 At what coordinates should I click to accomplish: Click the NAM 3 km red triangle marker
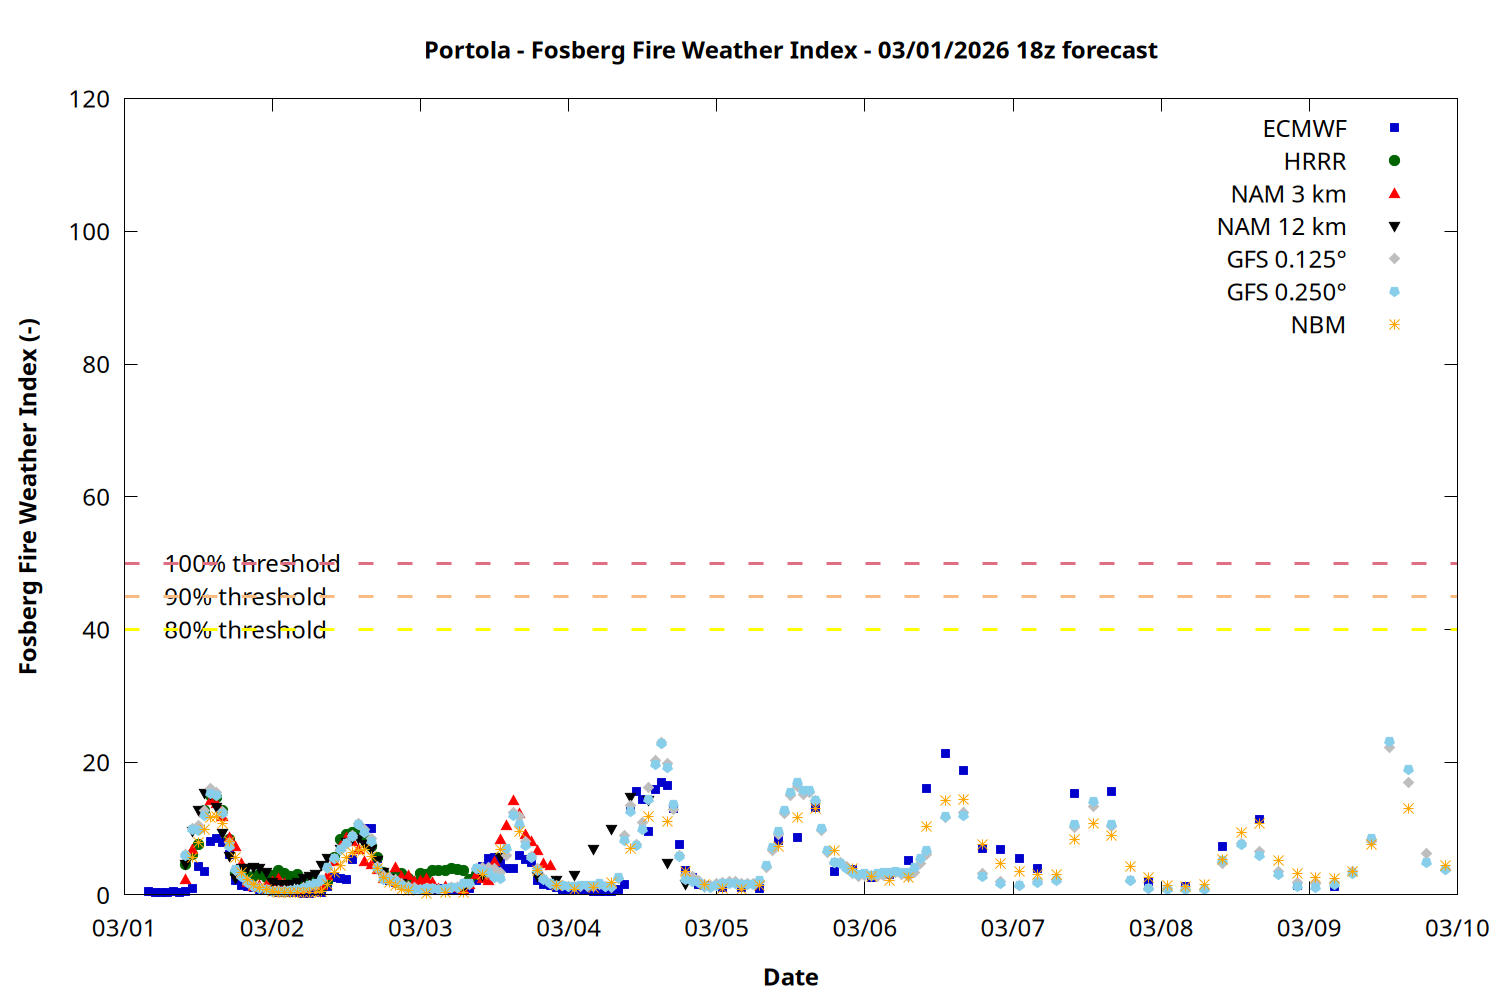pyautogui.click(x=1394, y=193)
